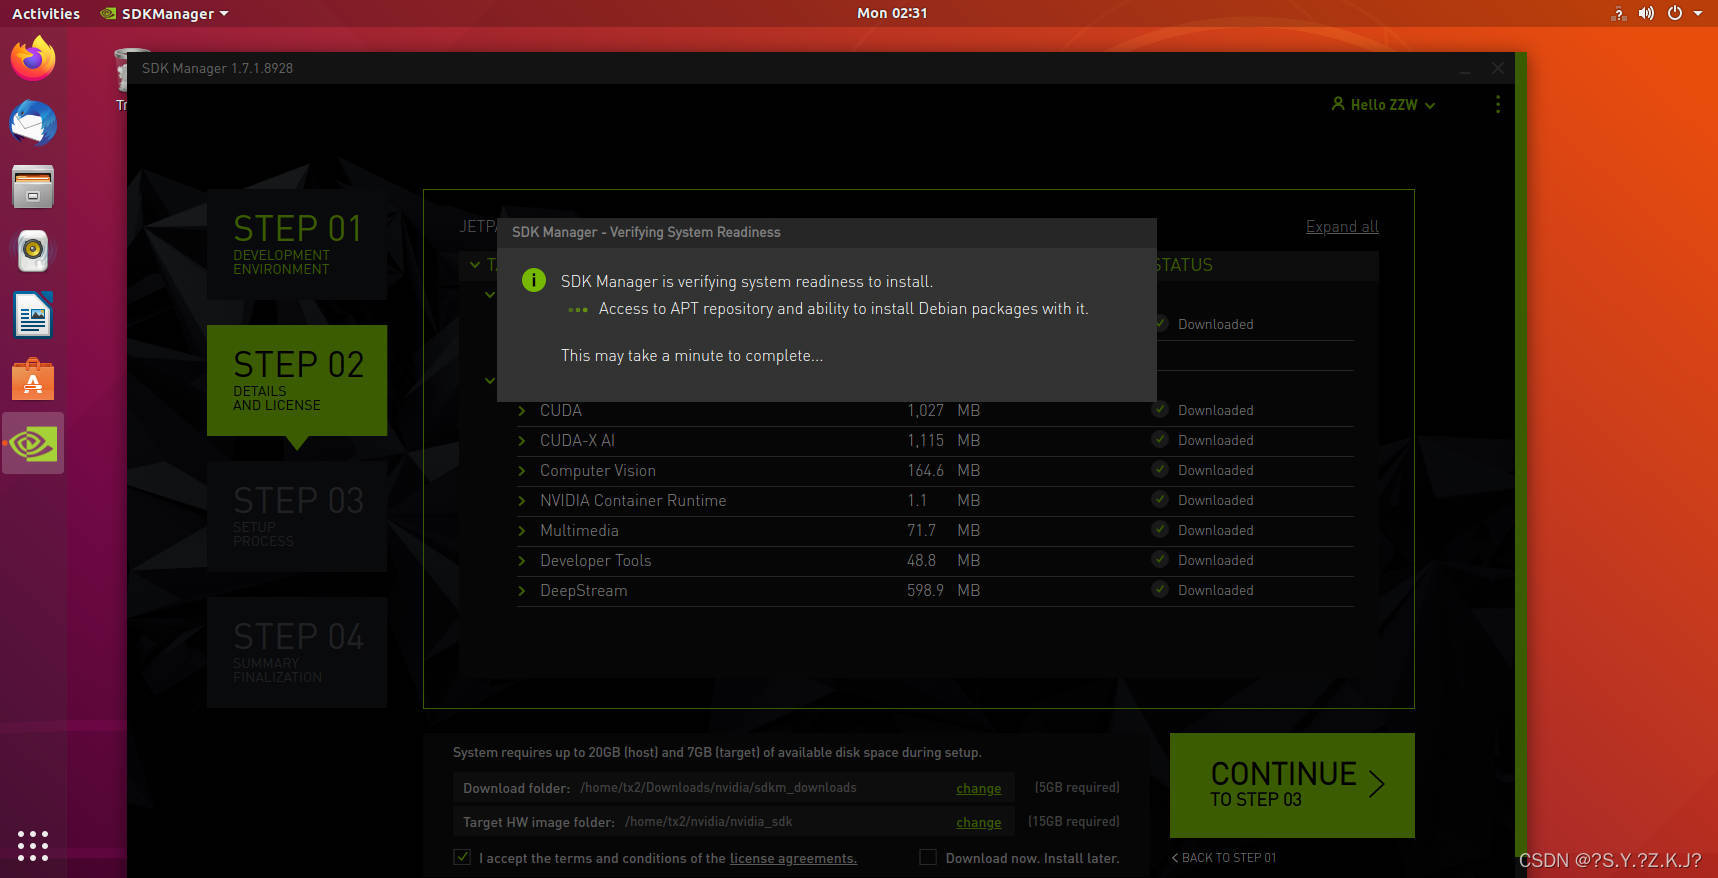Click Multimedia size 71.7 MB

tap(943, 530)
